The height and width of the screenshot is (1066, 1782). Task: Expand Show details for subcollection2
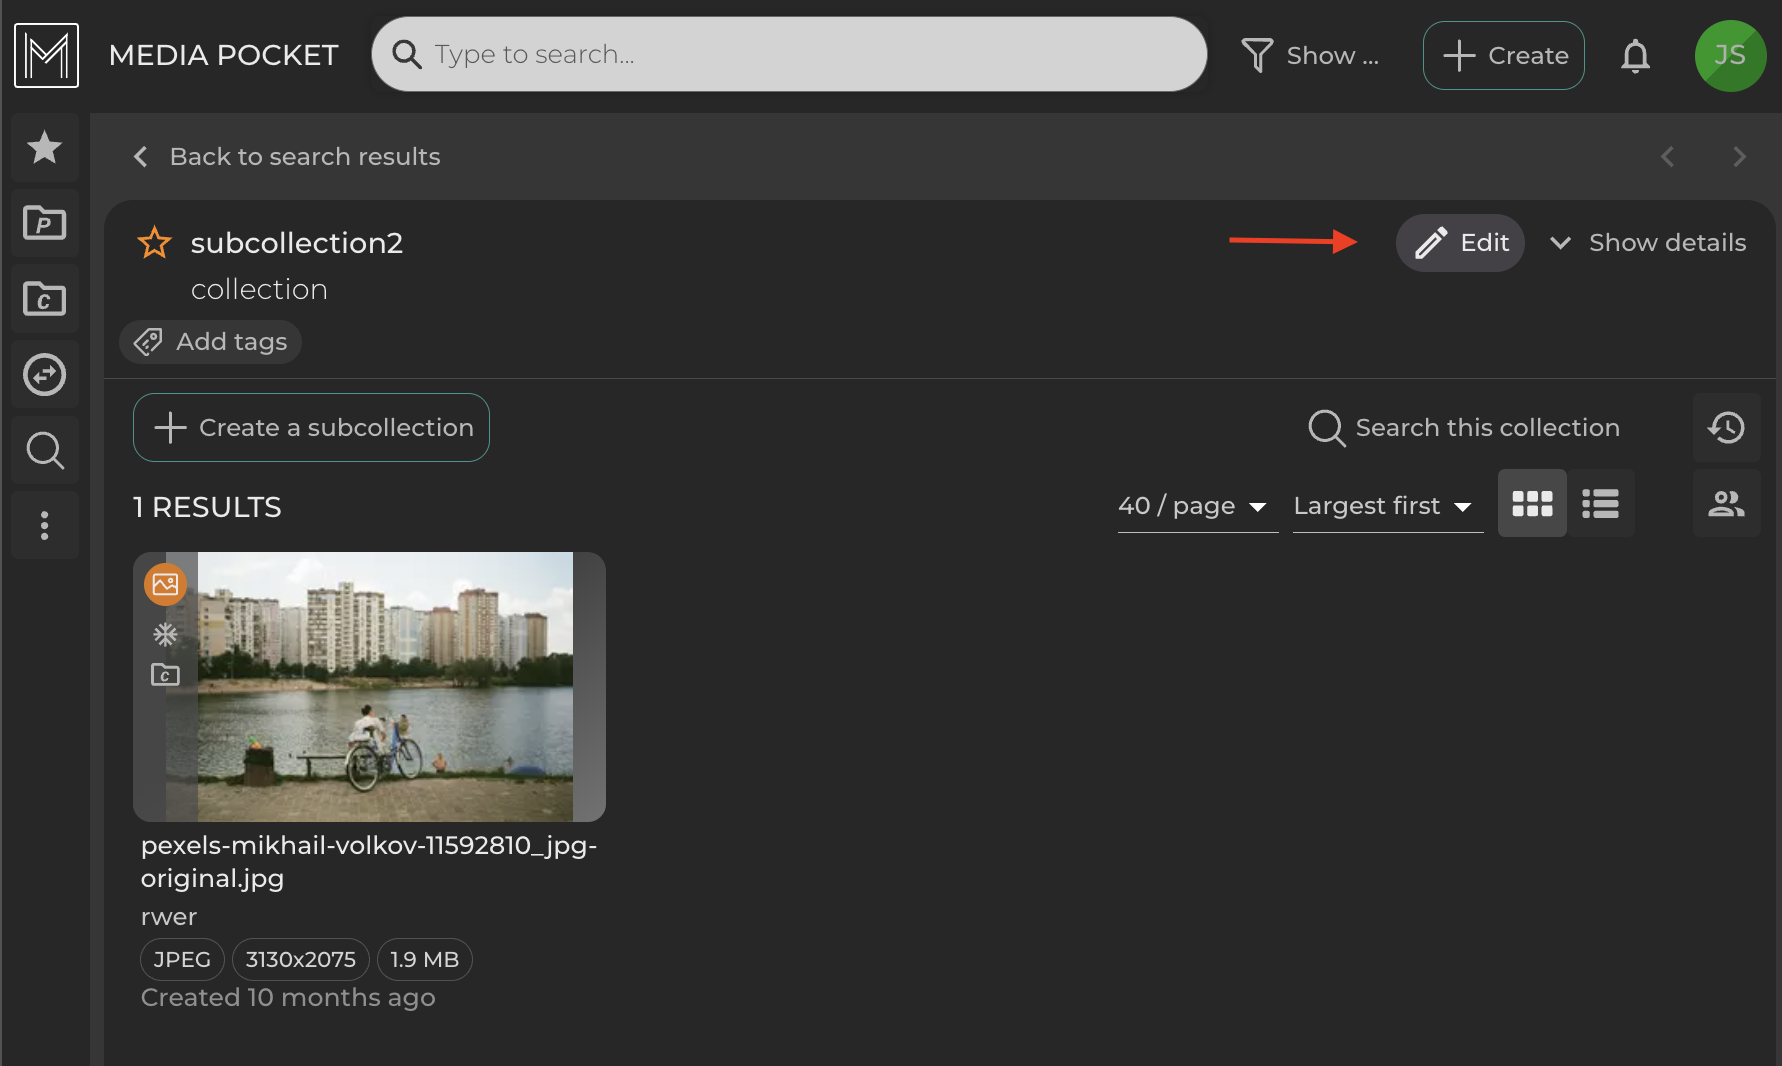coord(1648,242)
